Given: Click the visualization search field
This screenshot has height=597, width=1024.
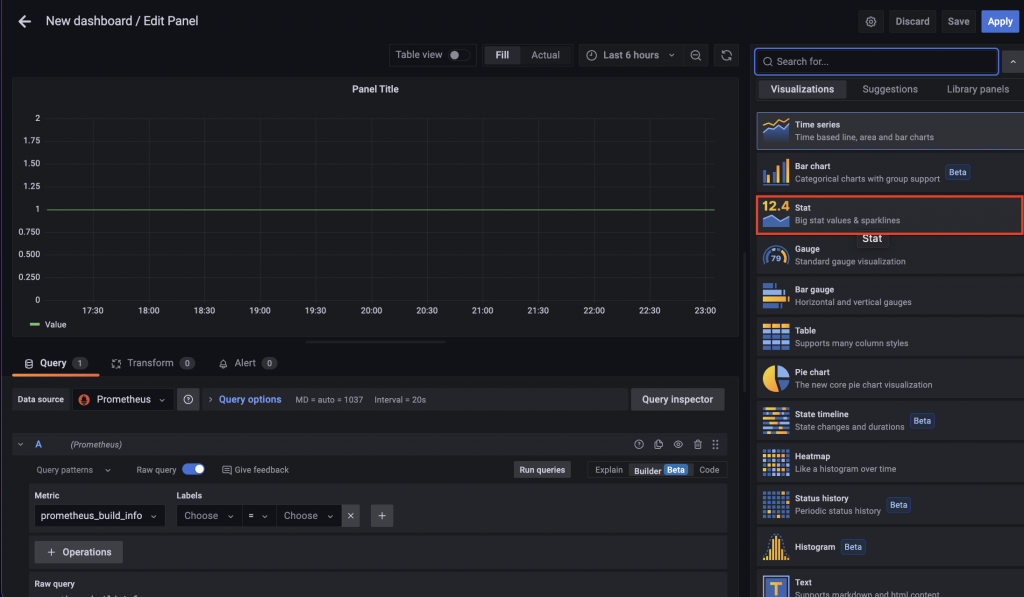Looking at the screenshot, I should click(x=876, y=62).
